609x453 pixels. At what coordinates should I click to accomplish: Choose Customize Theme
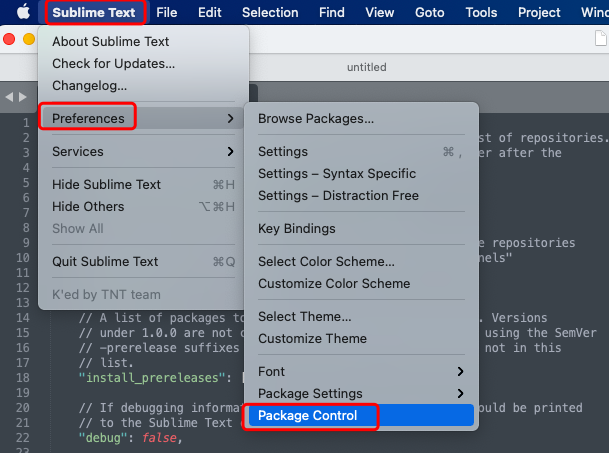(x=361, y=338)
